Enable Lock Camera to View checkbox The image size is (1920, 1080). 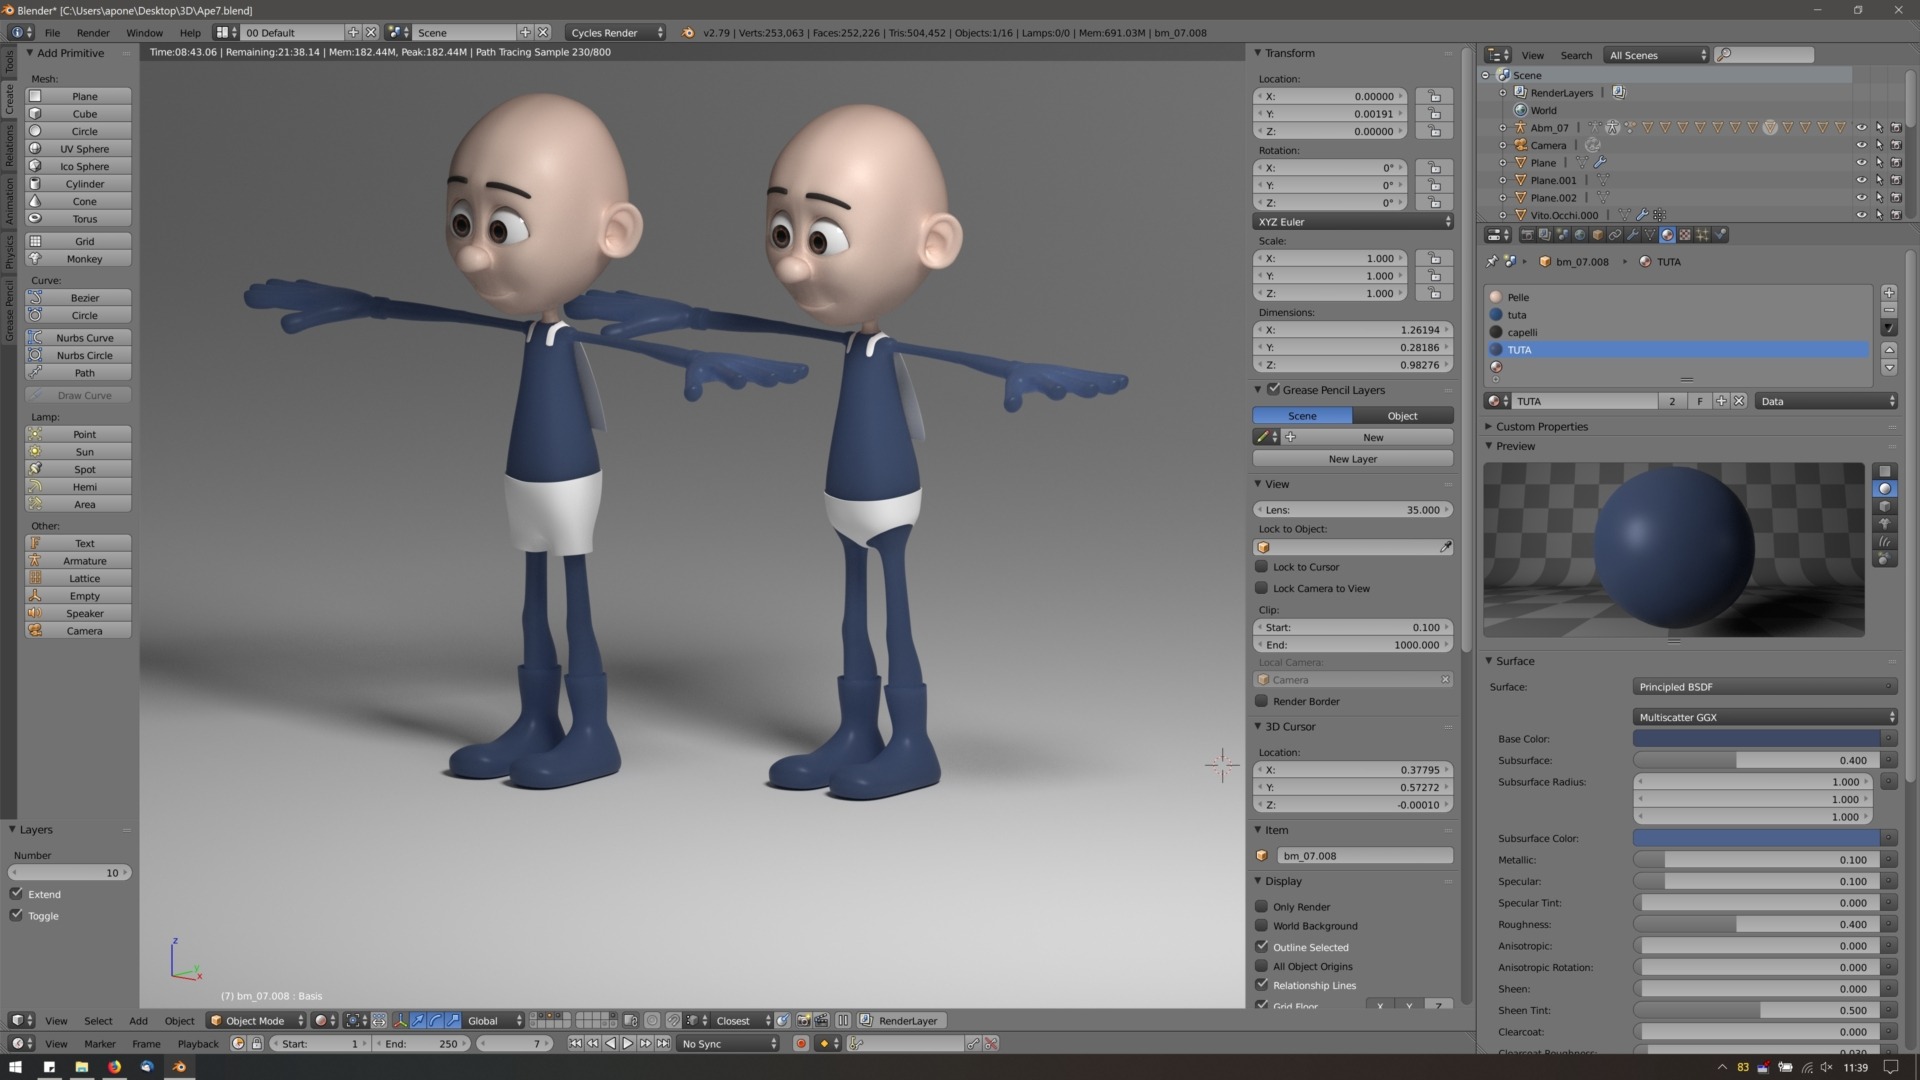(x=1262, y=588)
